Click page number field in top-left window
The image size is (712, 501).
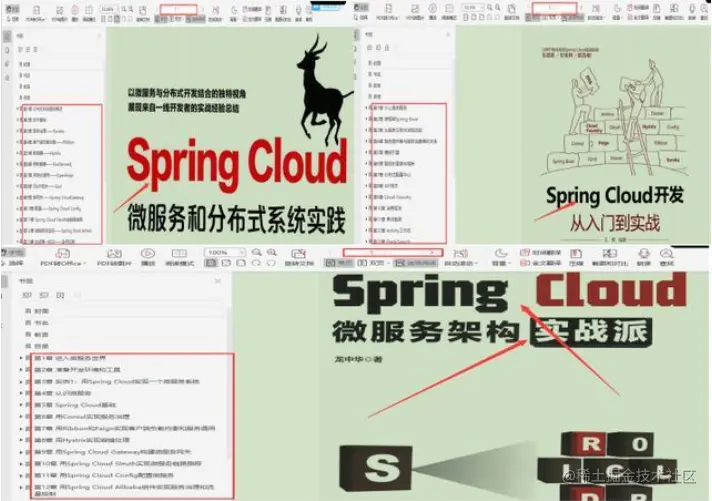click(178, 9)
